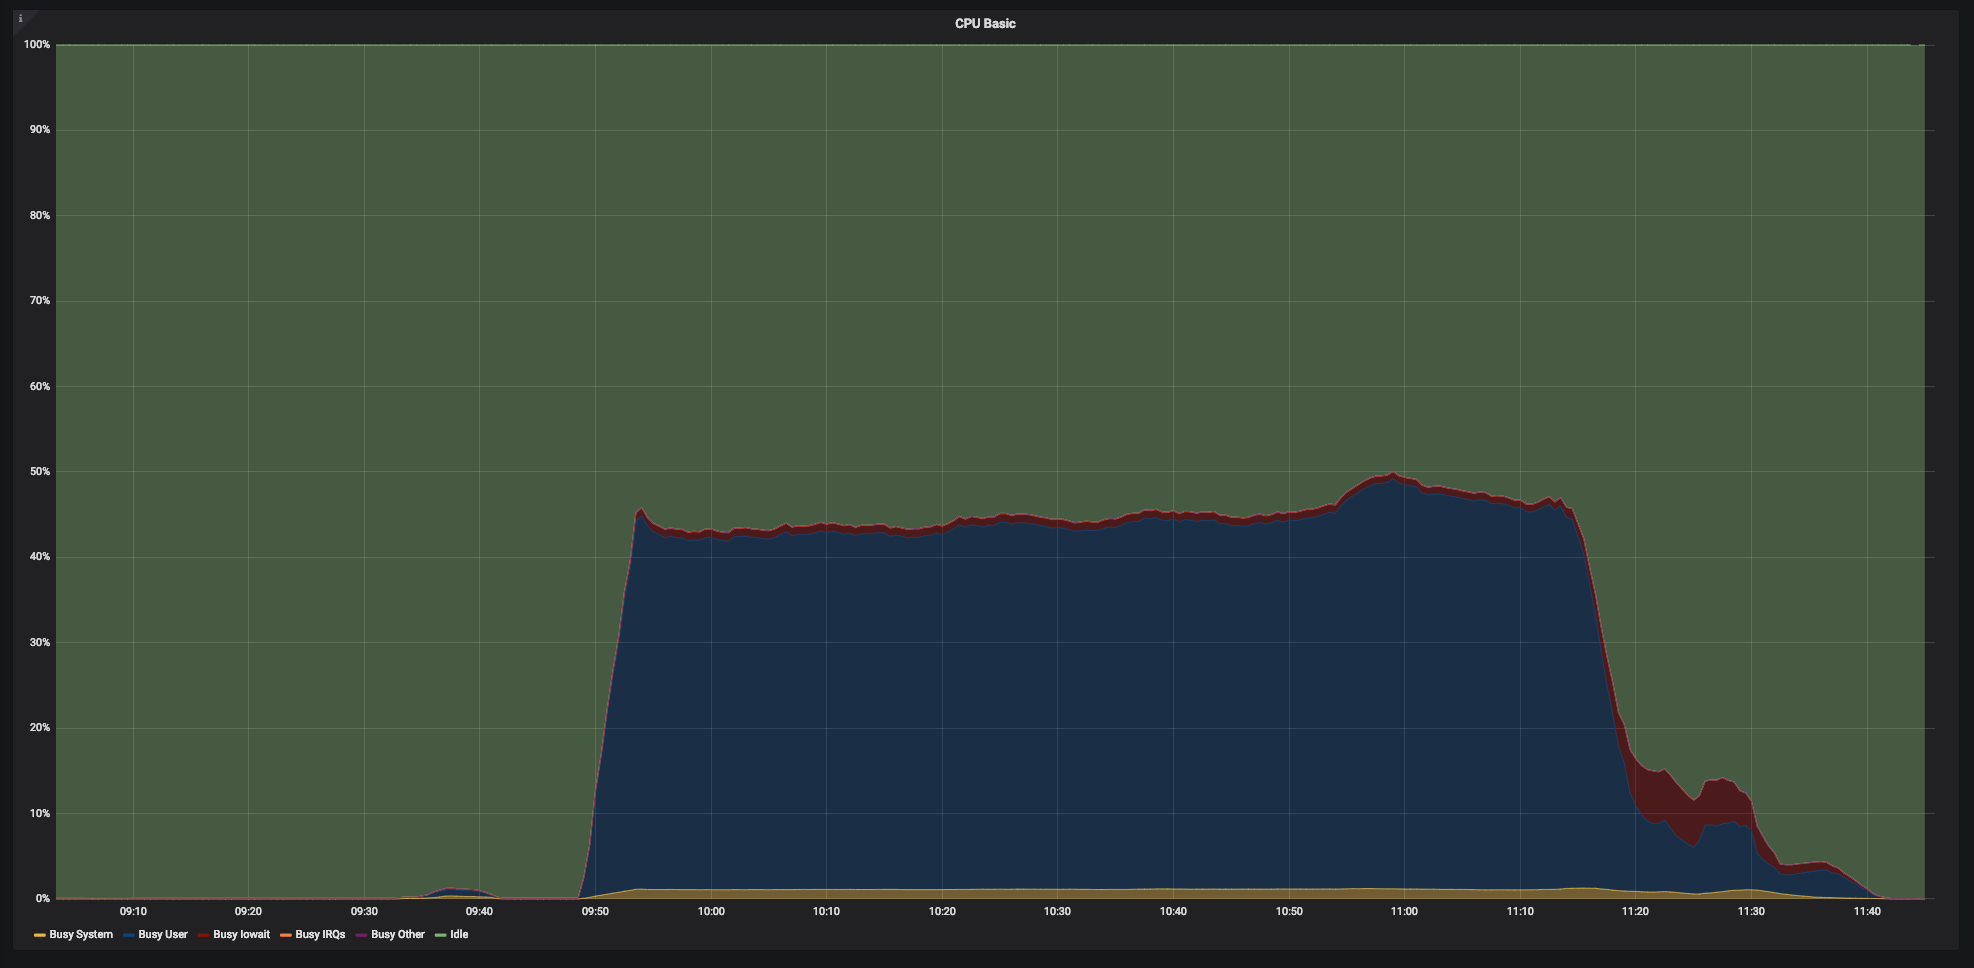Click the purple Busy Other legend color line
Viewport: 1974px width, 968px height.
pos(361,935)
